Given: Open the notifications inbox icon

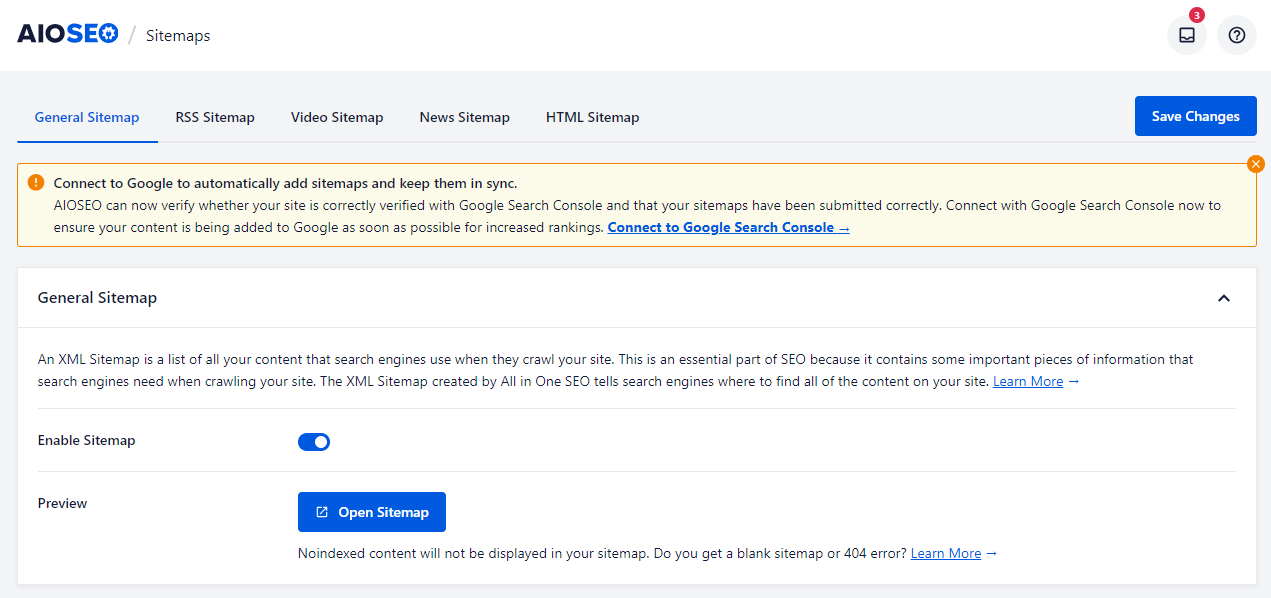Looking at the screenshot, I should (x=1186, y=35).
